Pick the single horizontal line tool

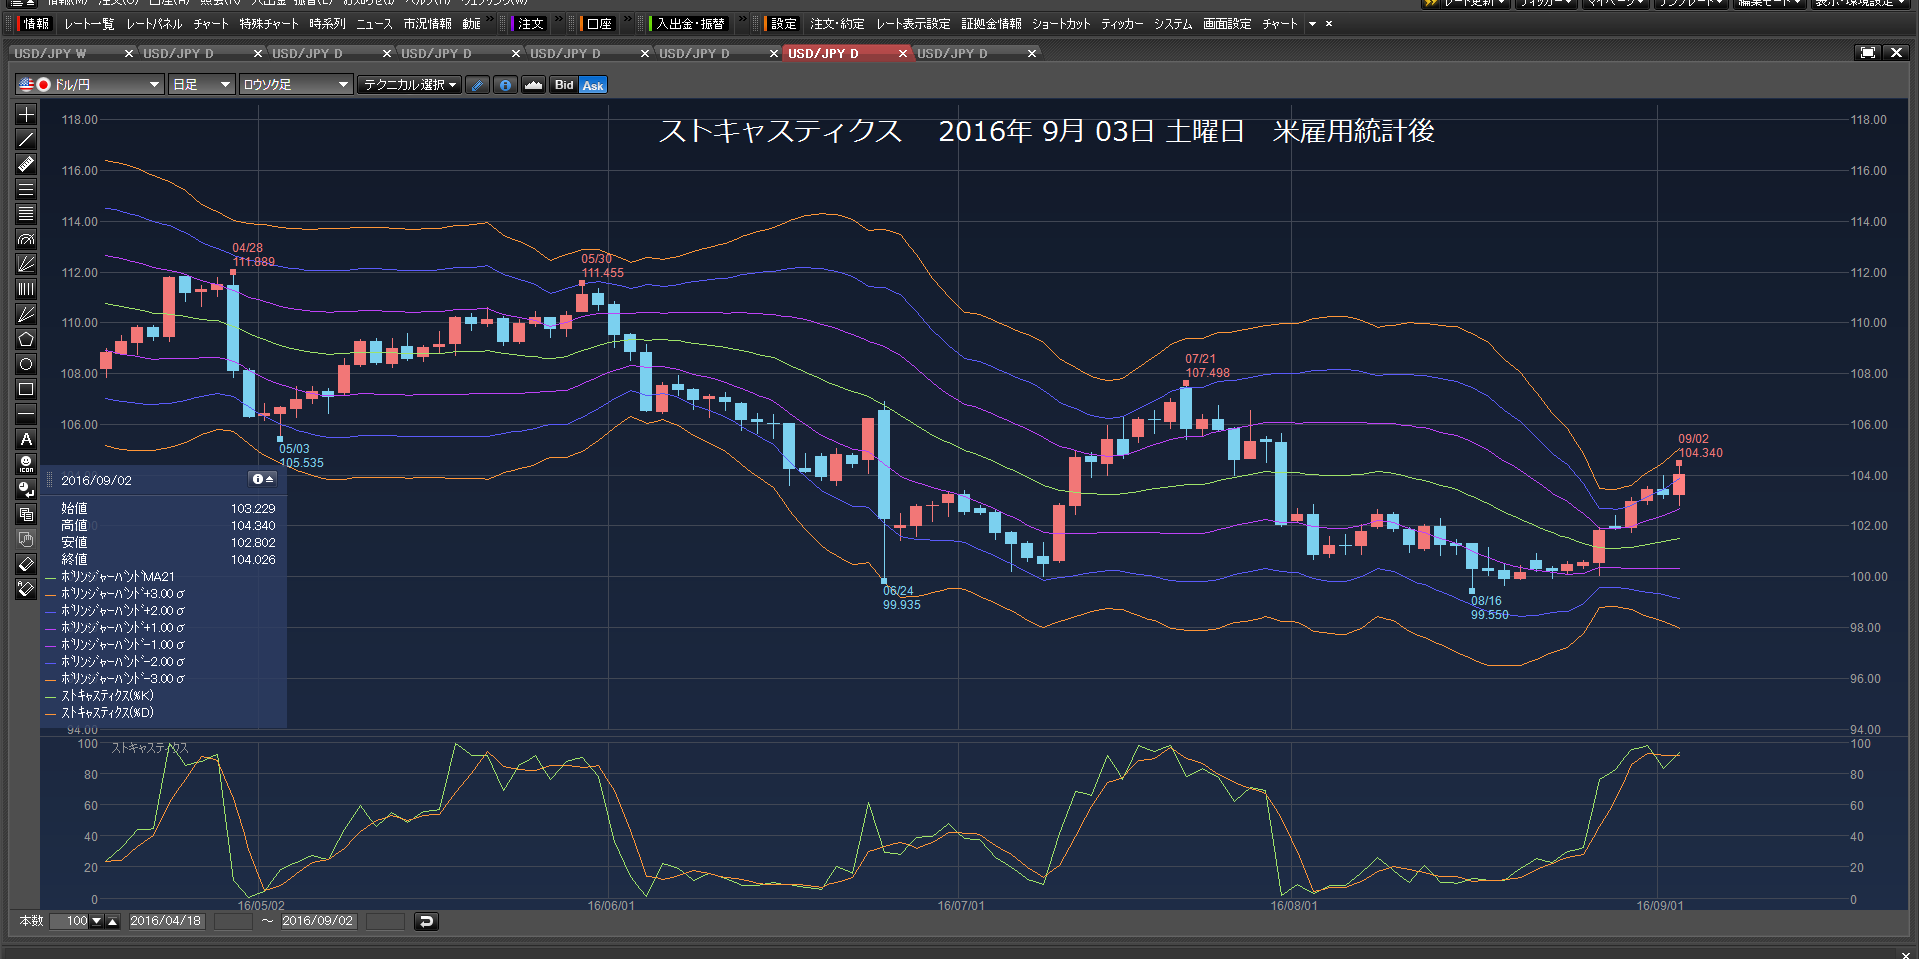coord(26,414)
